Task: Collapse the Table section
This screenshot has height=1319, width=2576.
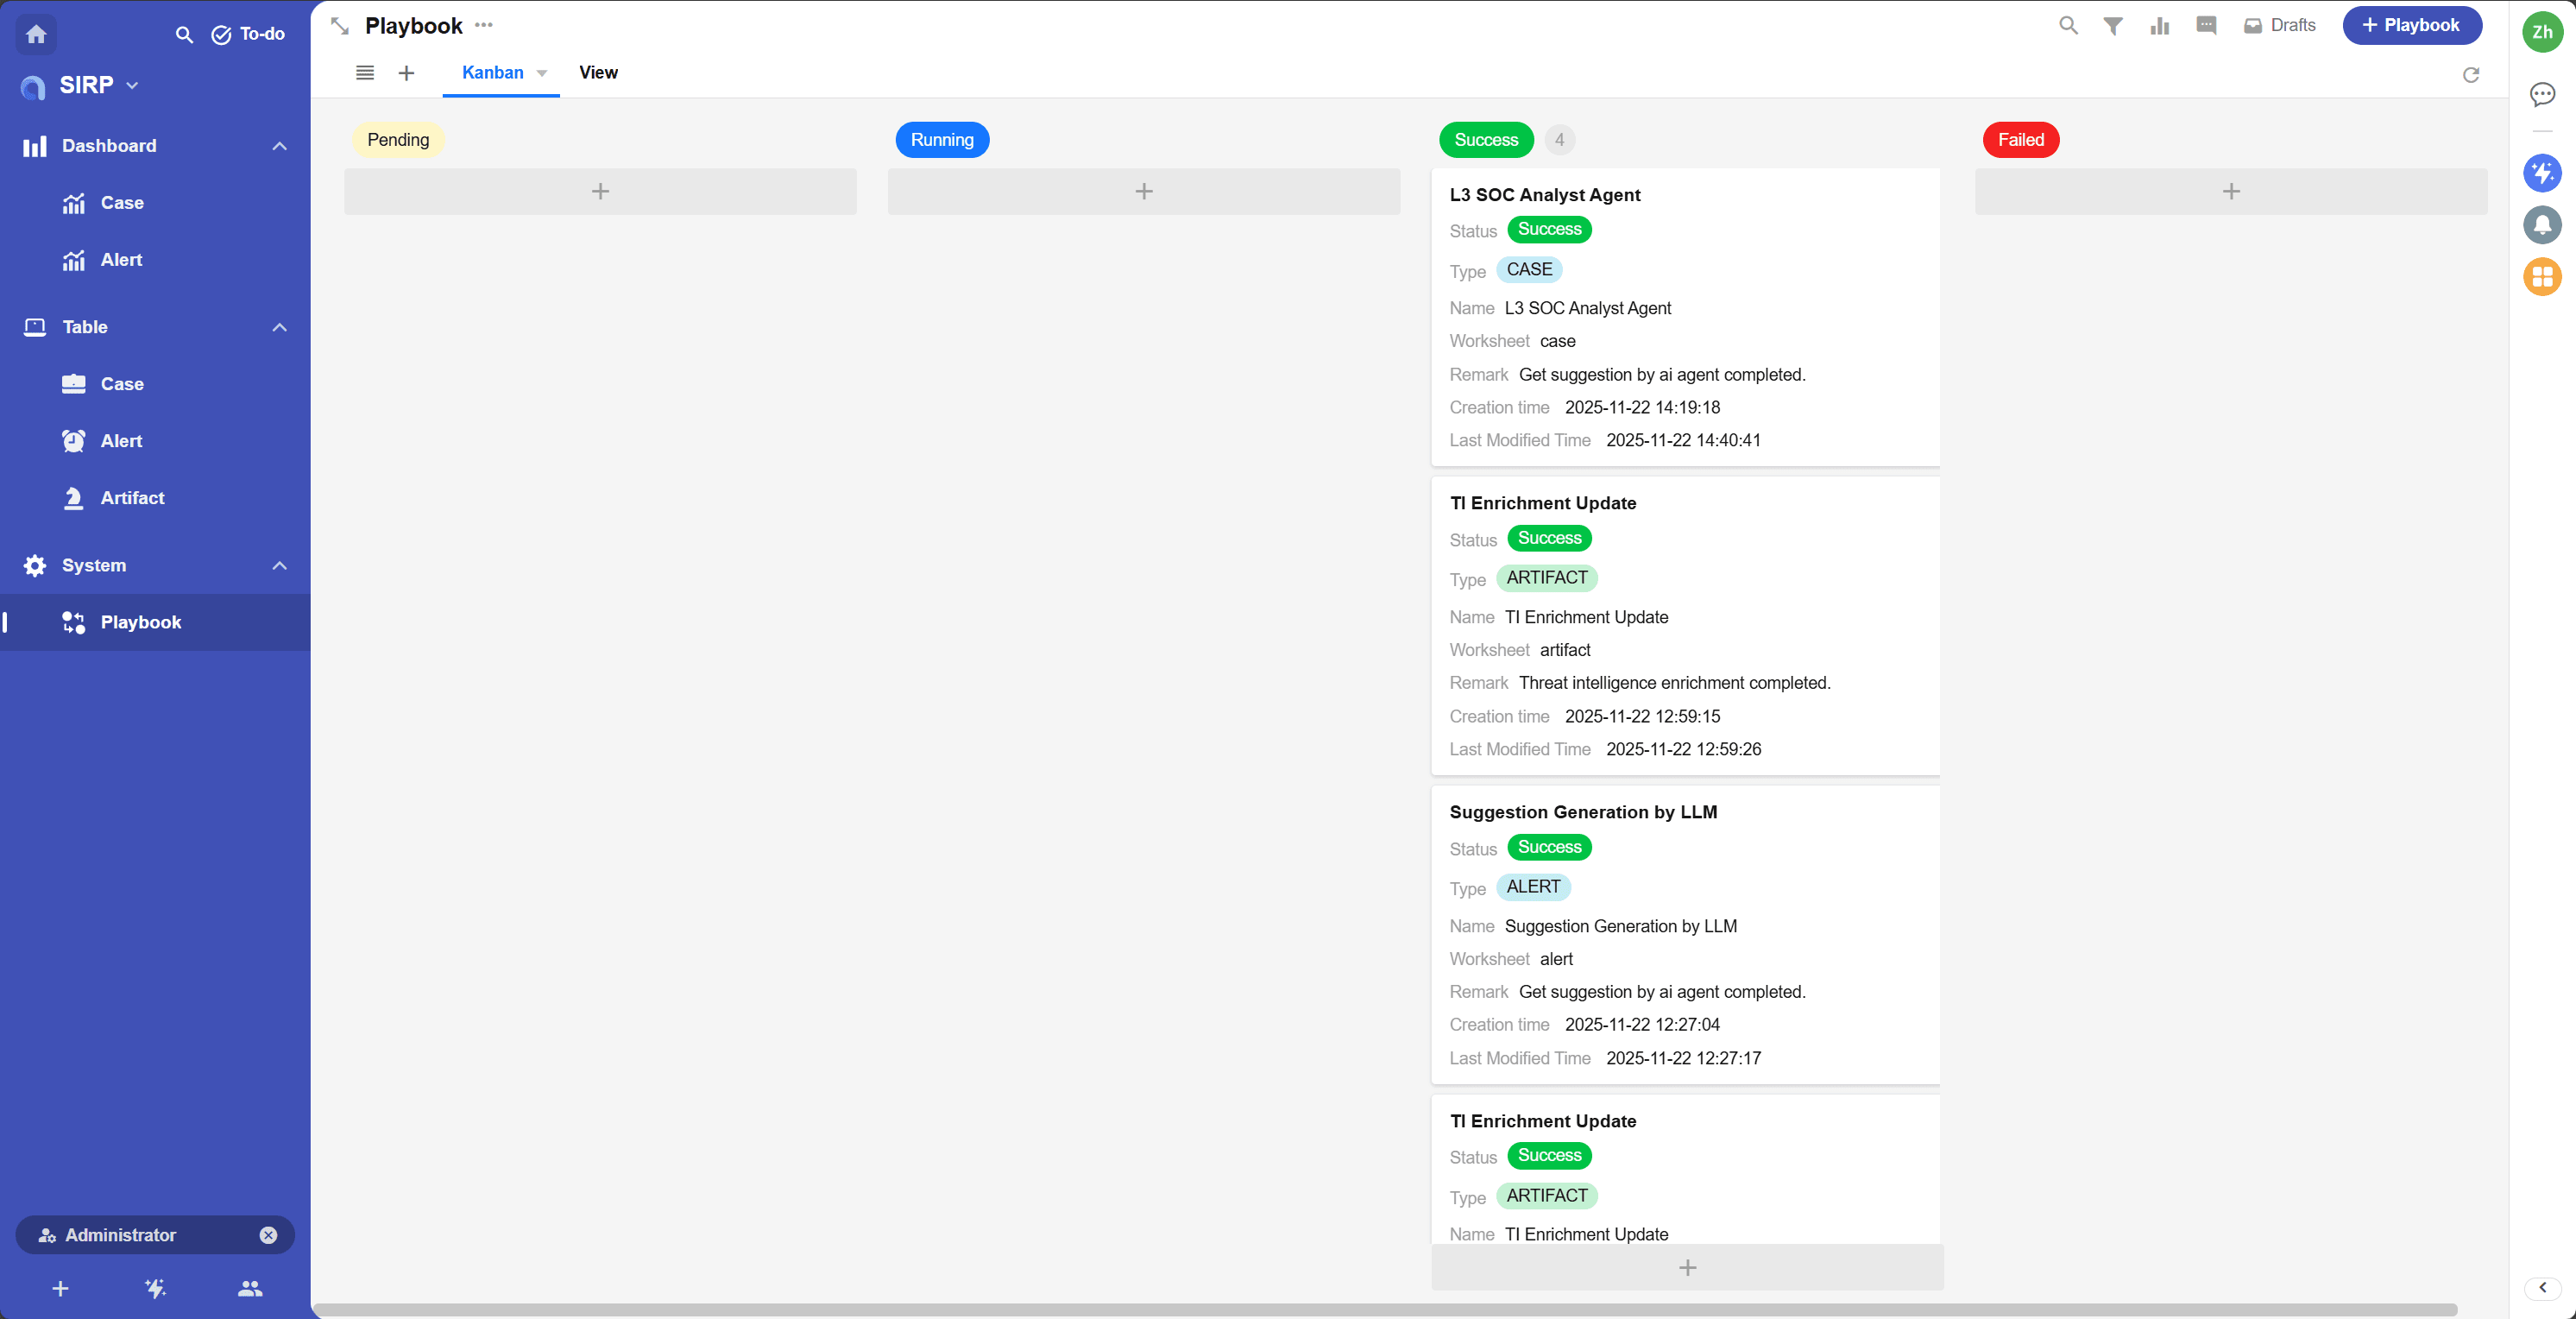Action: coord(279,327)
